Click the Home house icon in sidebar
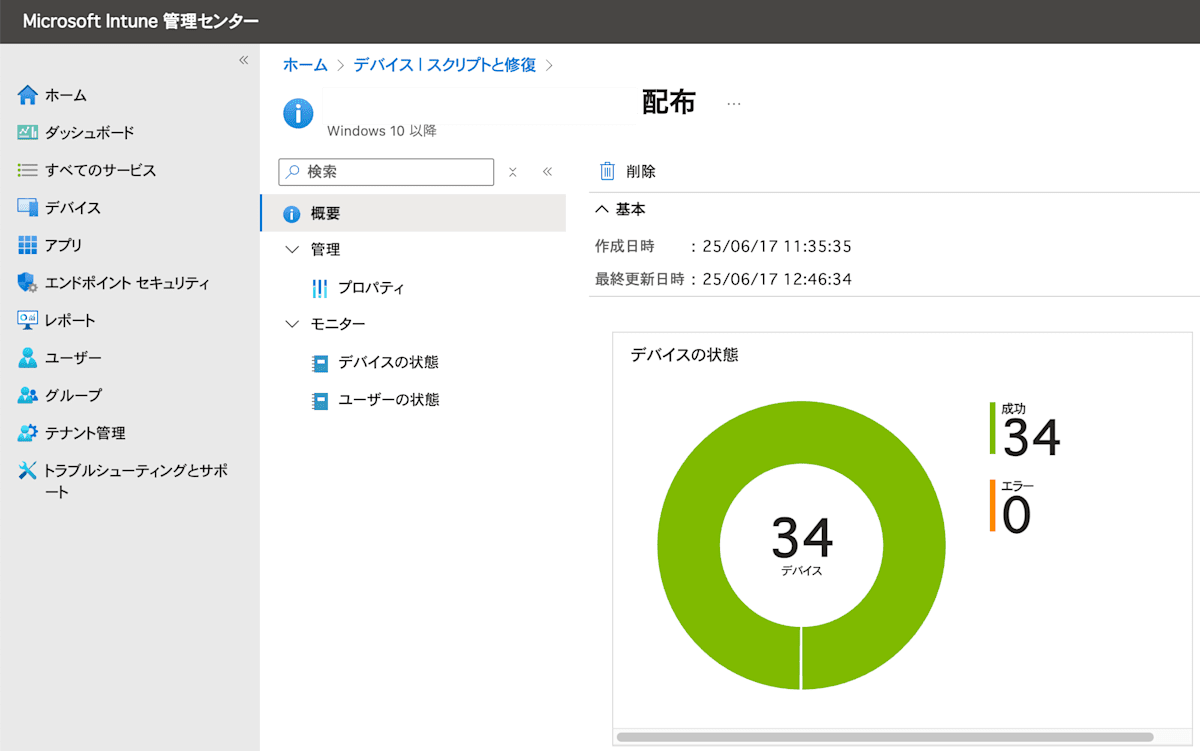This screenshot has height=751, width=1200. point(27,95)
